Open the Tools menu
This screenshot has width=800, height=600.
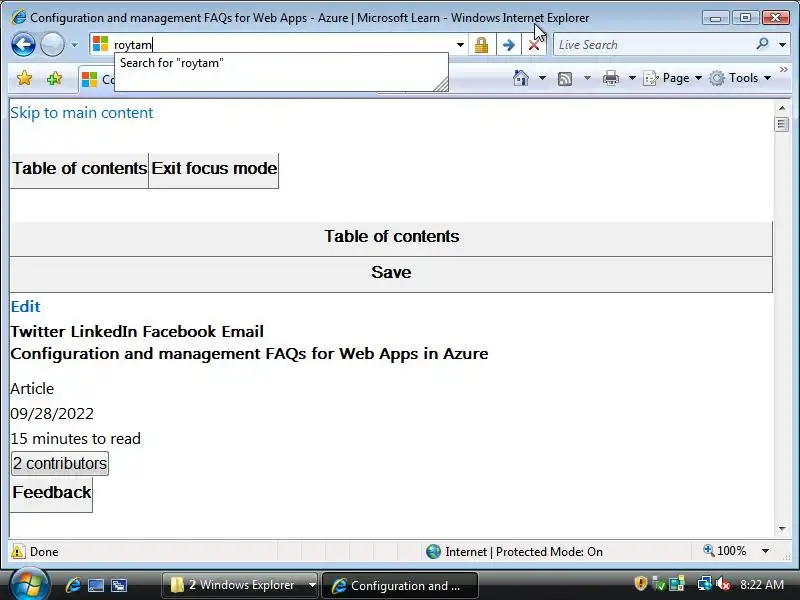pyautogui.click(x=740, y=78)
